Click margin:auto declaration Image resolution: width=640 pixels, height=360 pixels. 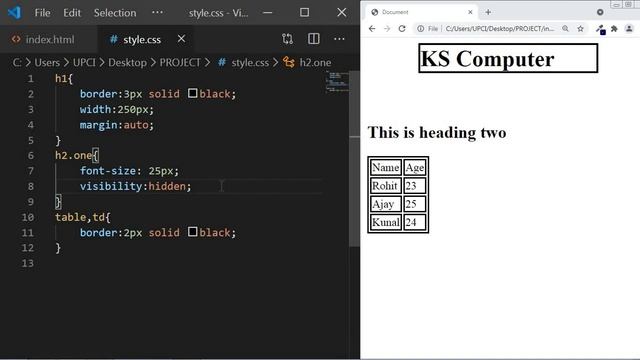(117, 124)
